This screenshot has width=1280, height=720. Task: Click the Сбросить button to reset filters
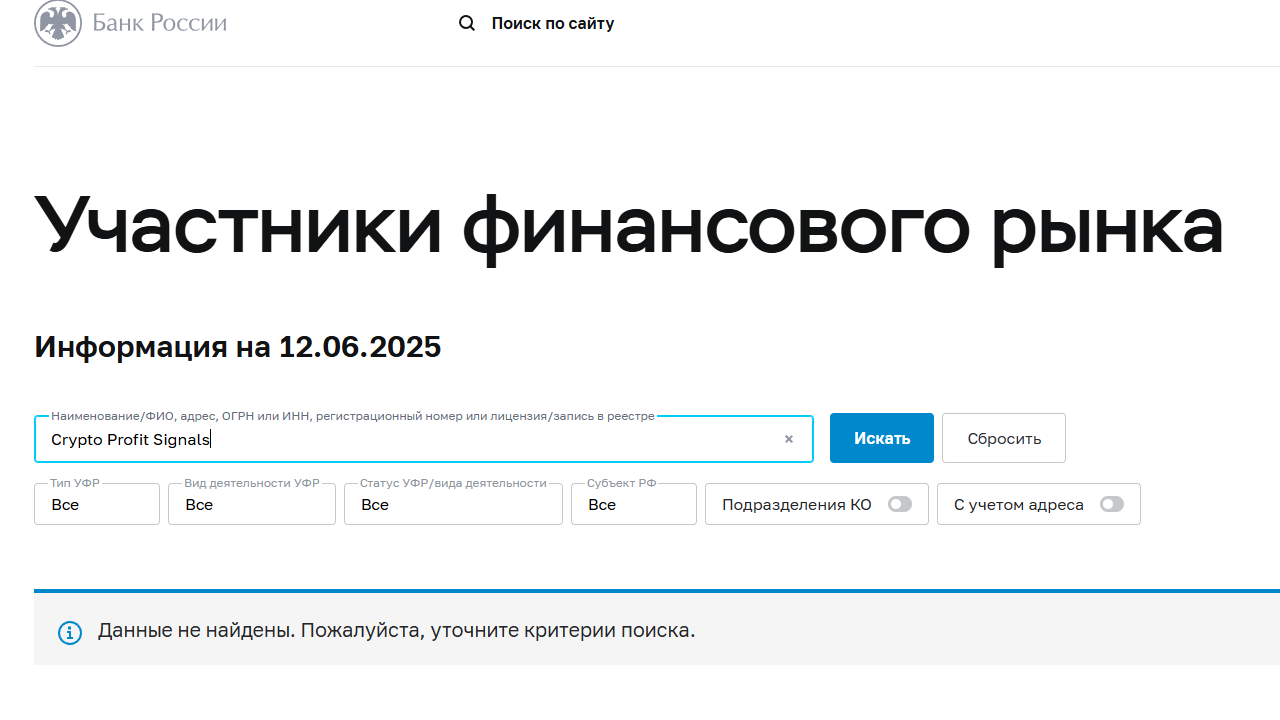pyautogui.click(x=1003, y=438)
